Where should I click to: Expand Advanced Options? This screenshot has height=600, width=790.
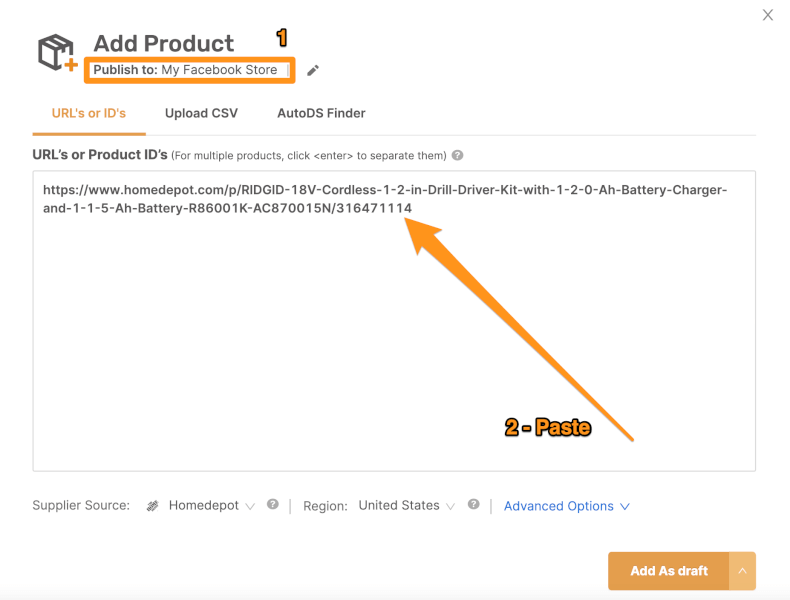[x=567, y=506]
